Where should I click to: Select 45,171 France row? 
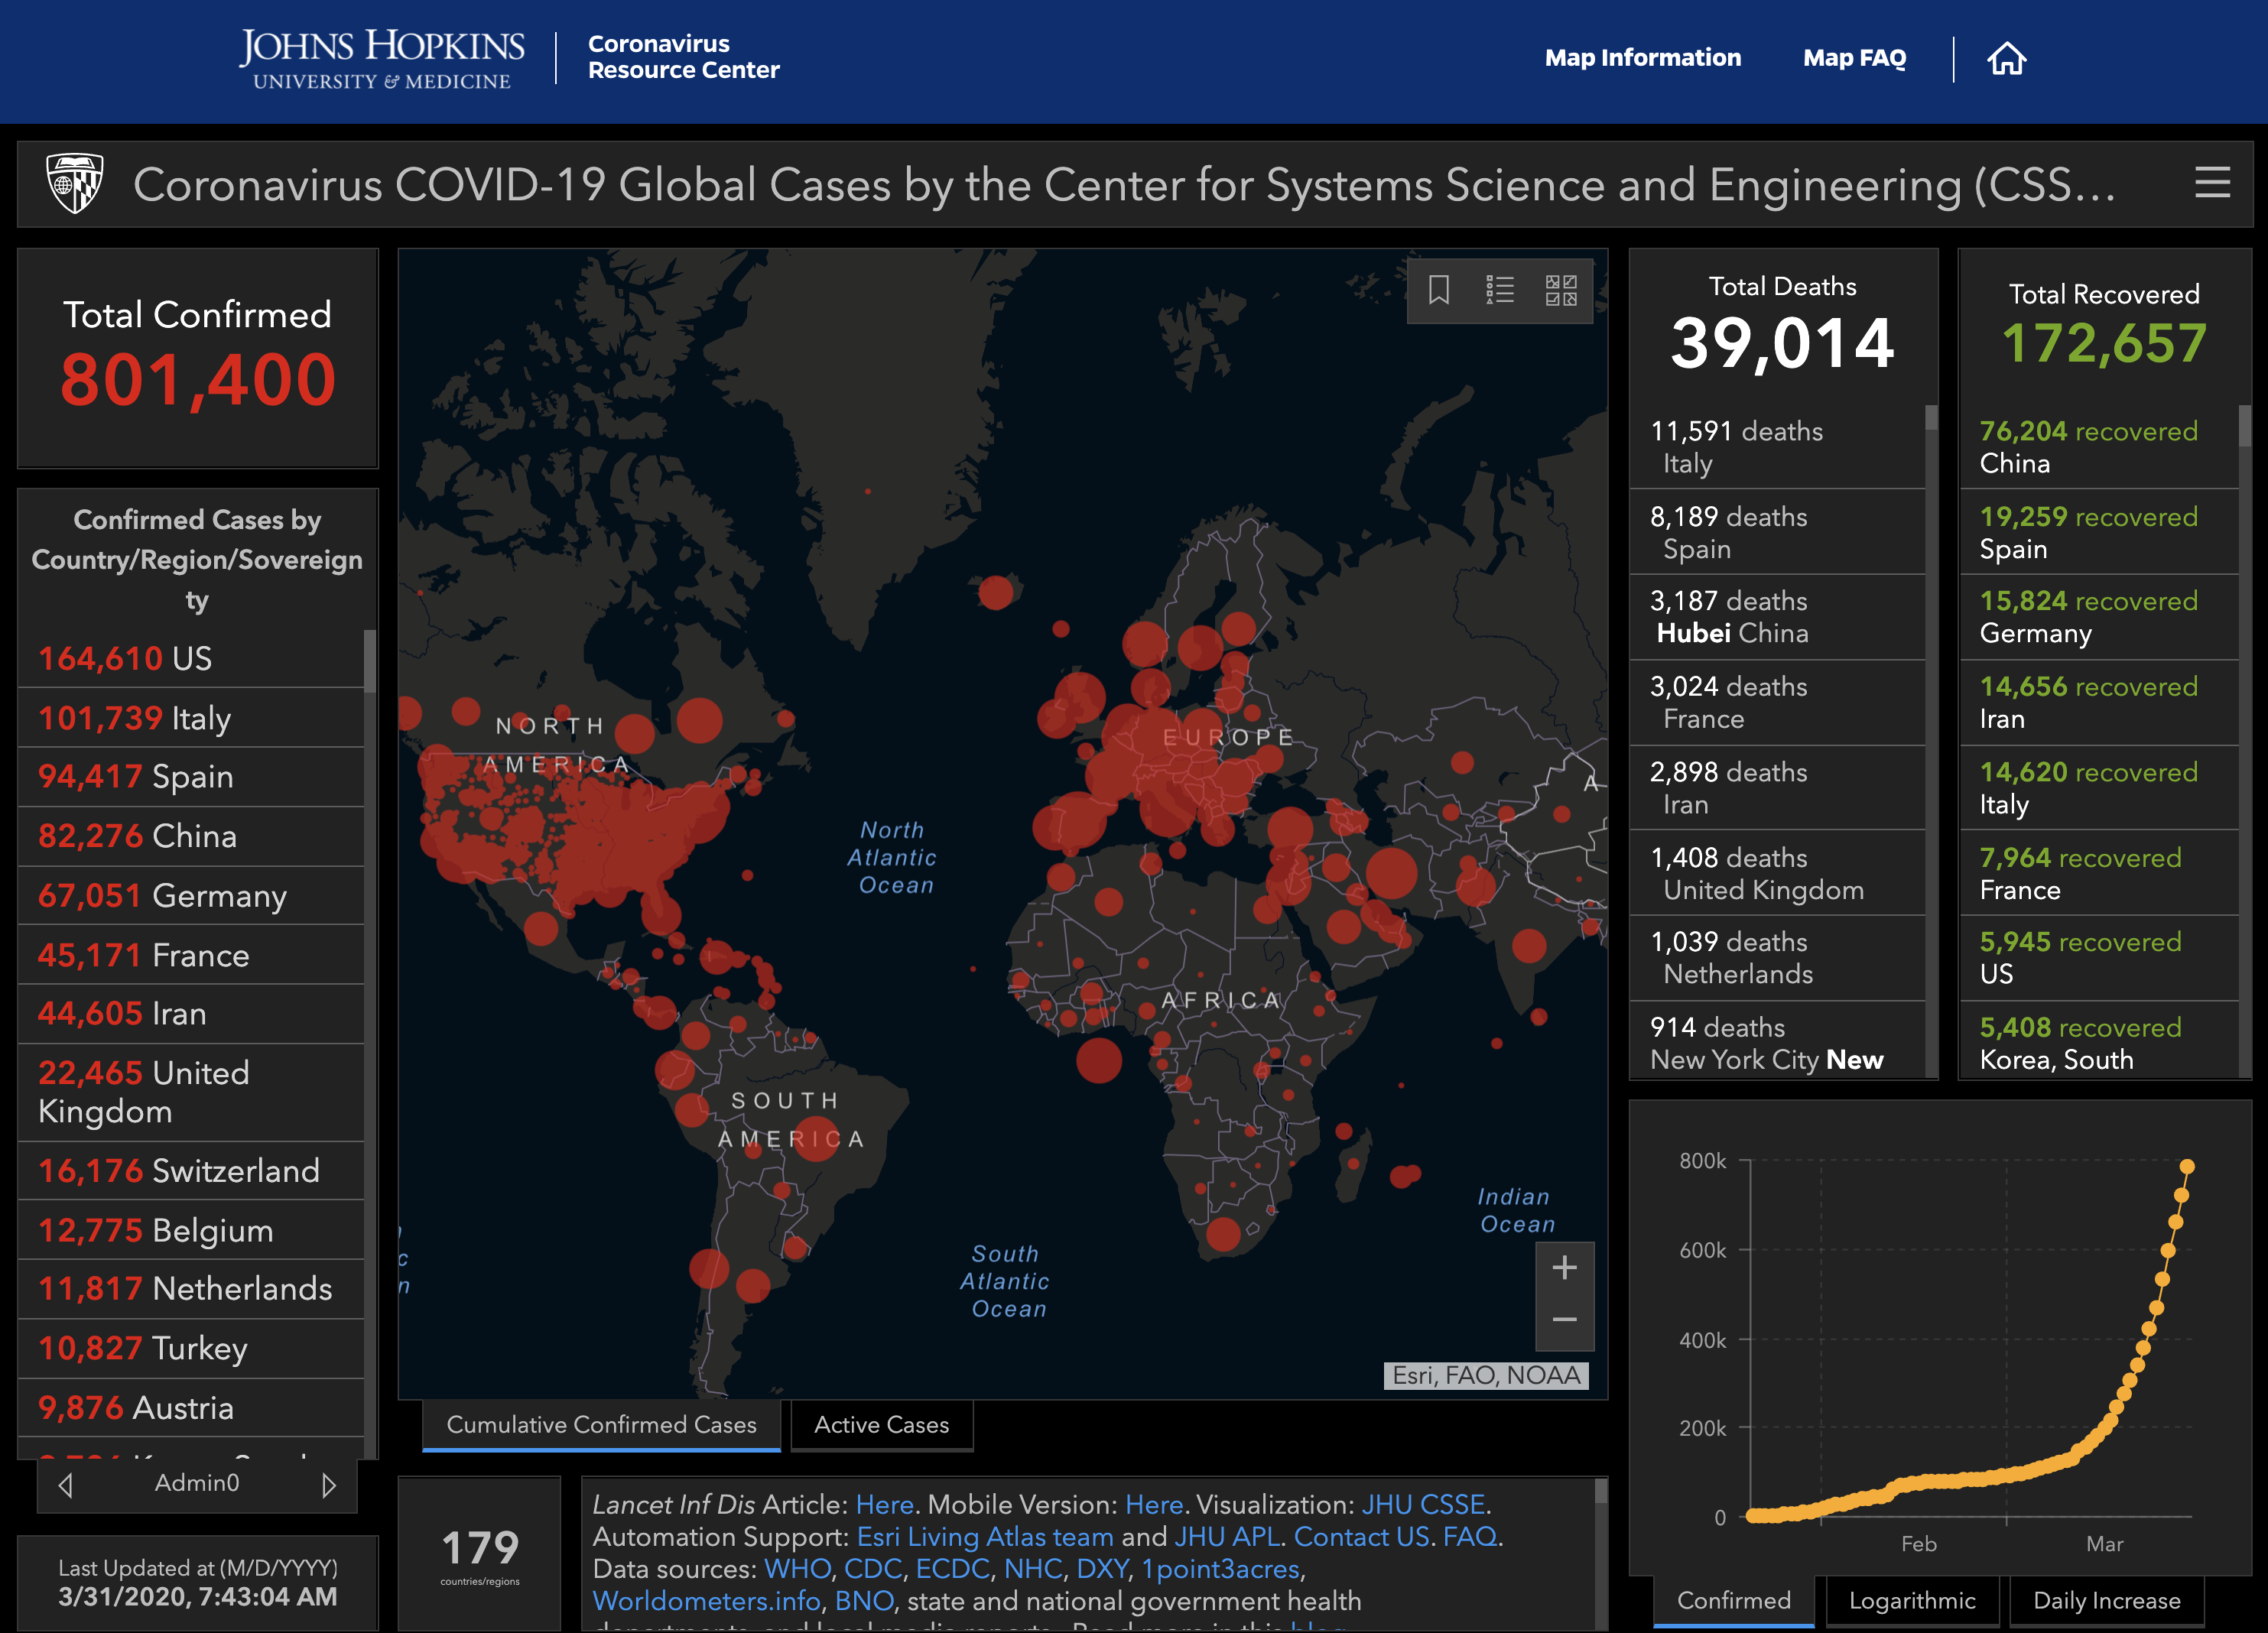[x=190, y=955]
